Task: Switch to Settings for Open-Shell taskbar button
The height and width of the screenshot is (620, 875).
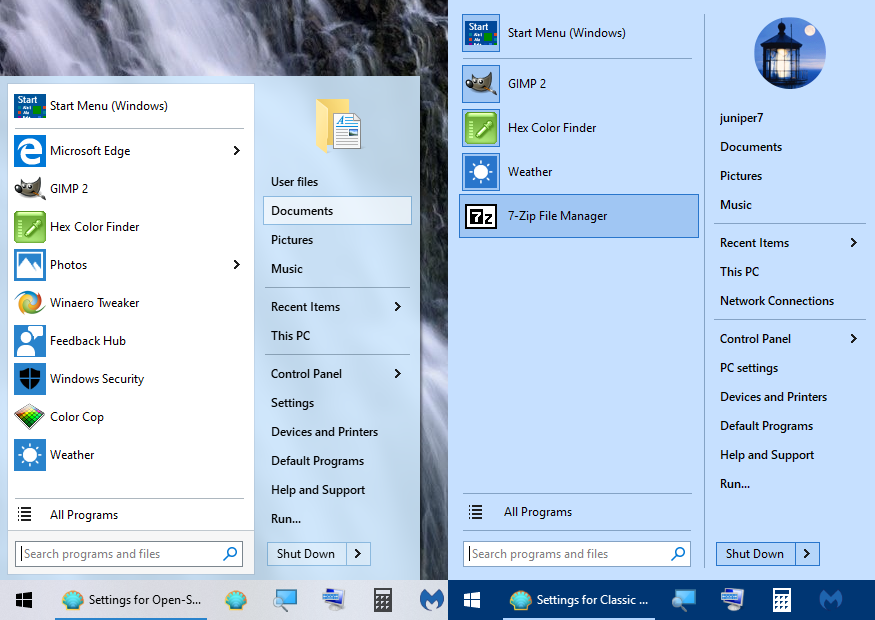Action: coord(131,600)
